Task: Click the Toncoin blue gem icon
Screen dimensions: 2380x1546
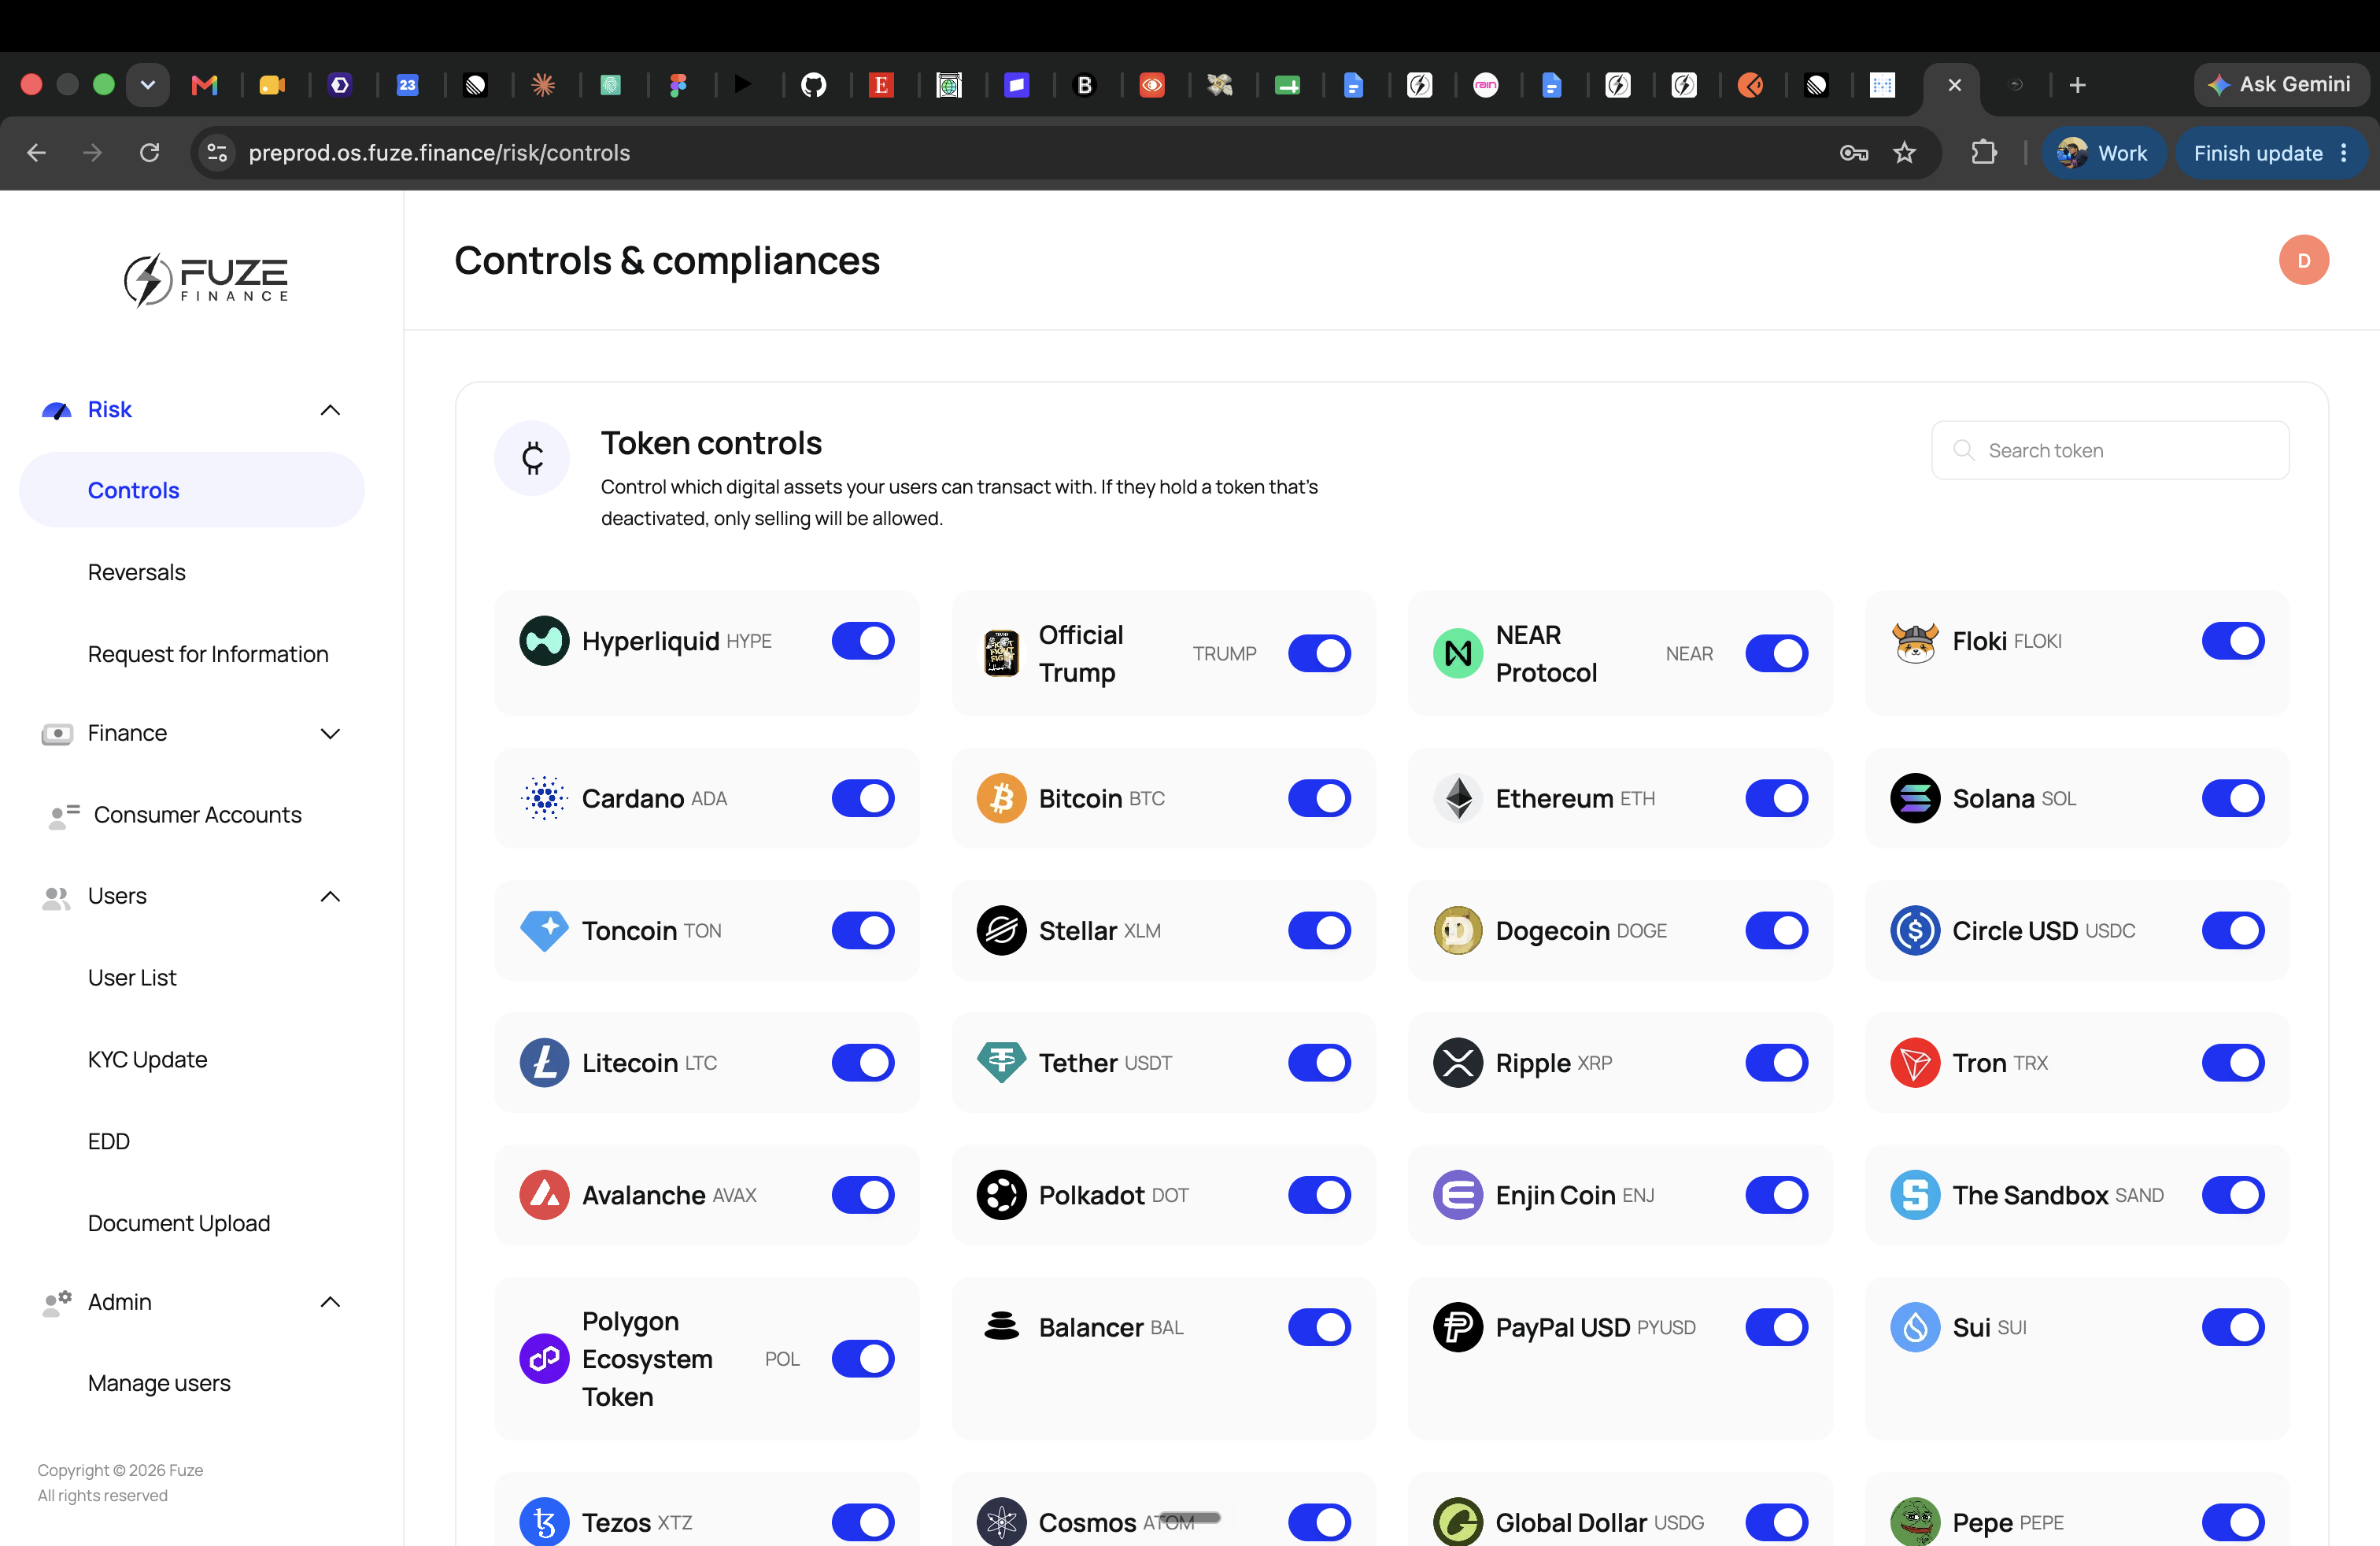Action: [544, 930]
